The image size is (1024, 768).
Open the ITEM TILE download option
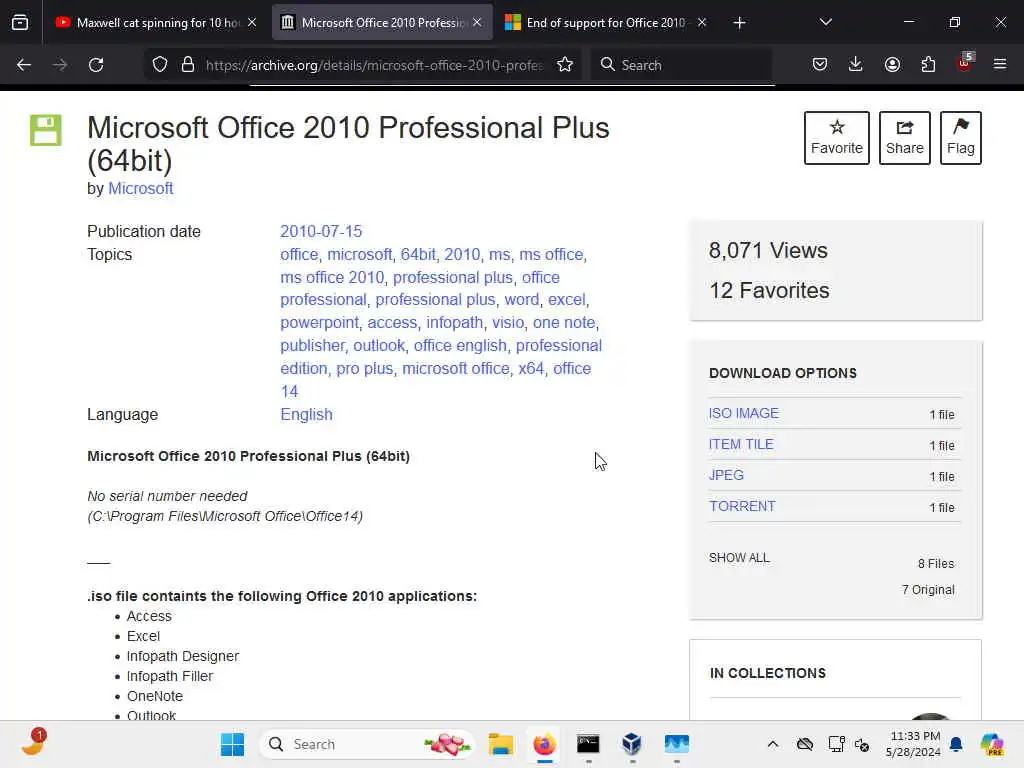(x=741, y=444)
